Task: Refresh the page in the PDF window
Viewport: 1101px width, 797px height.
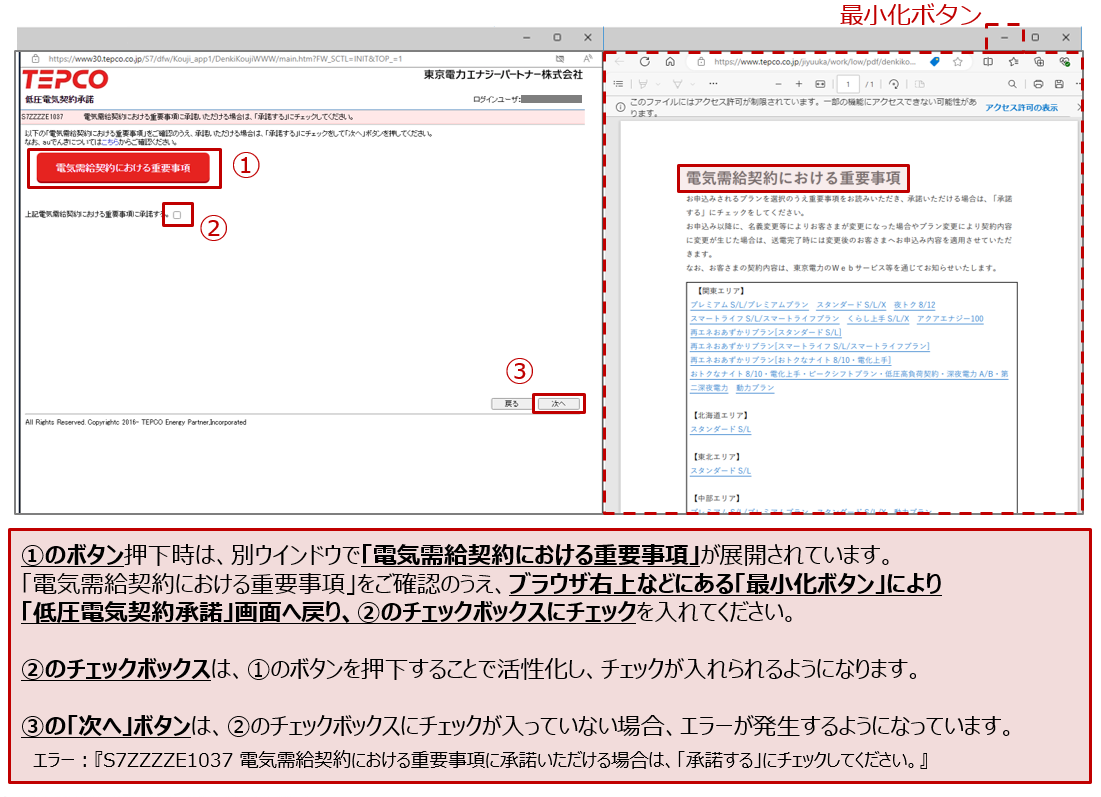Action: pyautogui.click(x=645, y=62)
